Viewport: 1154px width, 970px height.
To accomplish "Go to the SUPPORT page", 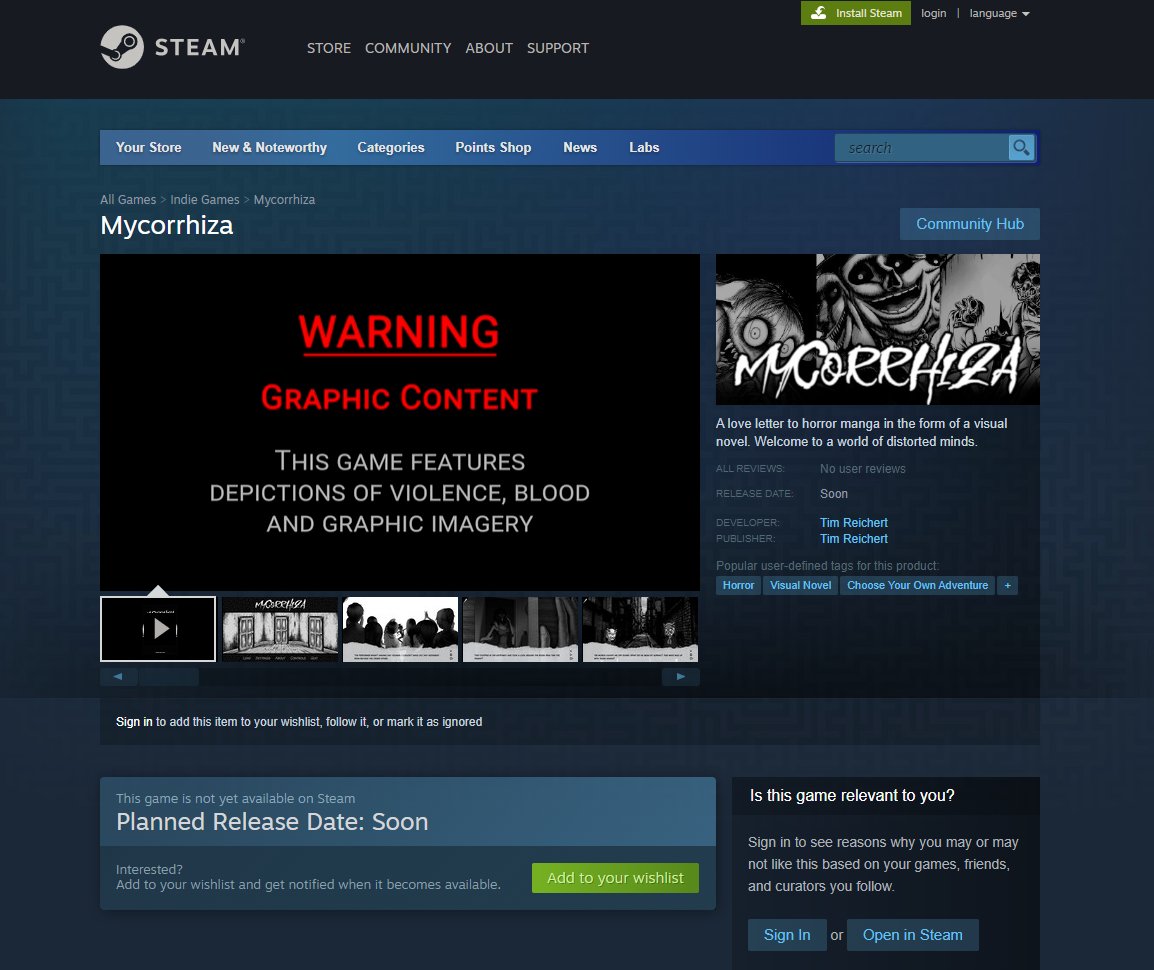I will [558, 48].
